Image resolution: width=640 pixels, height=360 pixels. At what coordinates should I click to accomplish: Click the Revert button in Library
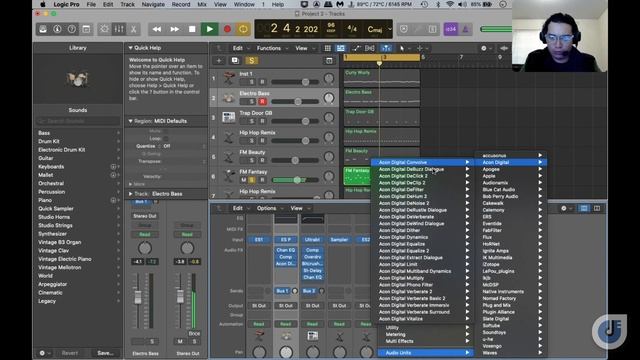(x=70, y=353)
